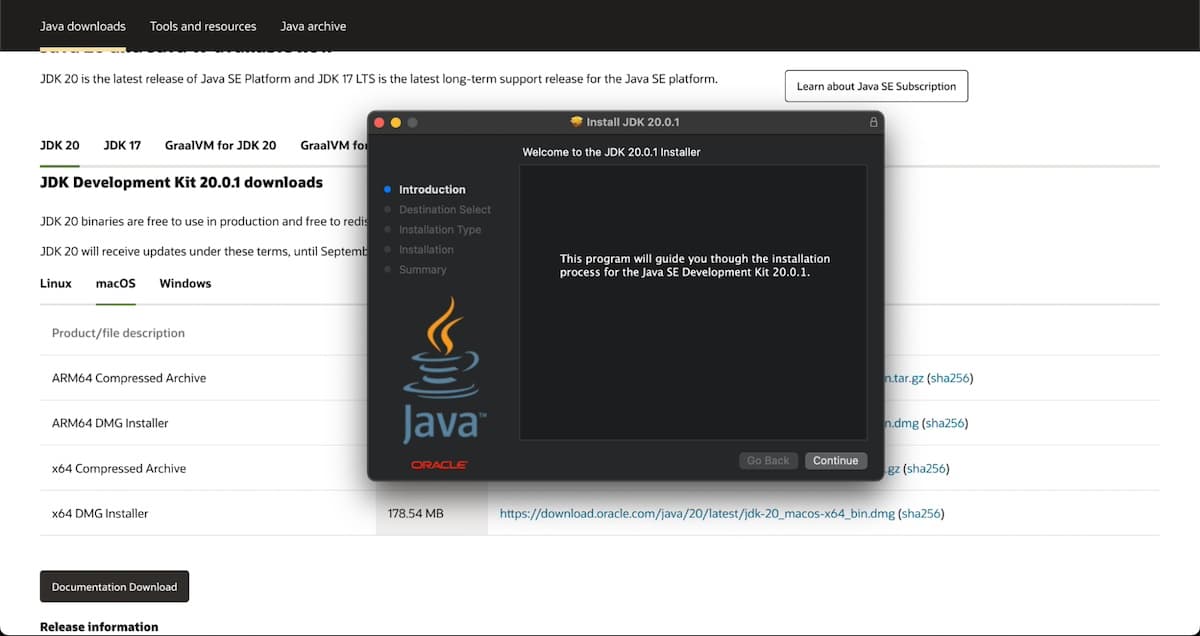The image size is (1200, 636).
Task: Open the Java archive nav item
Action: coord(313,26)
